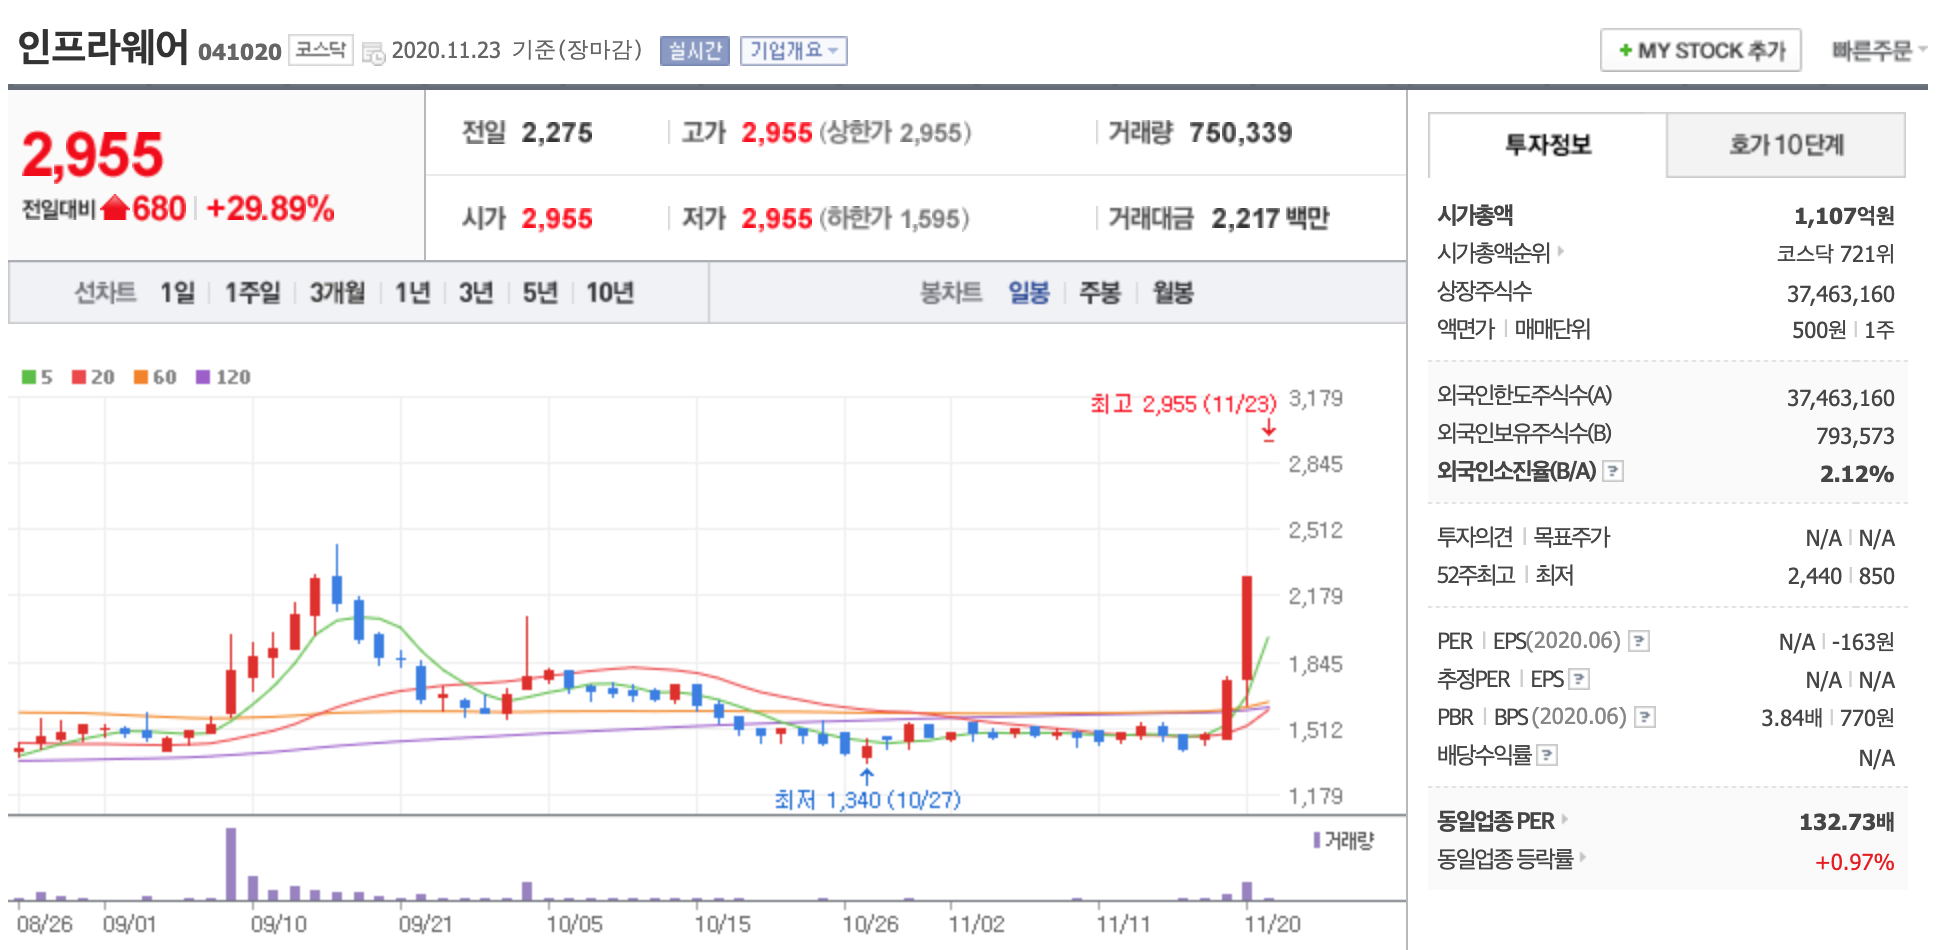Expand the 동일업종 PER arrow link

pyautogui.click(x=1564, y=819)
